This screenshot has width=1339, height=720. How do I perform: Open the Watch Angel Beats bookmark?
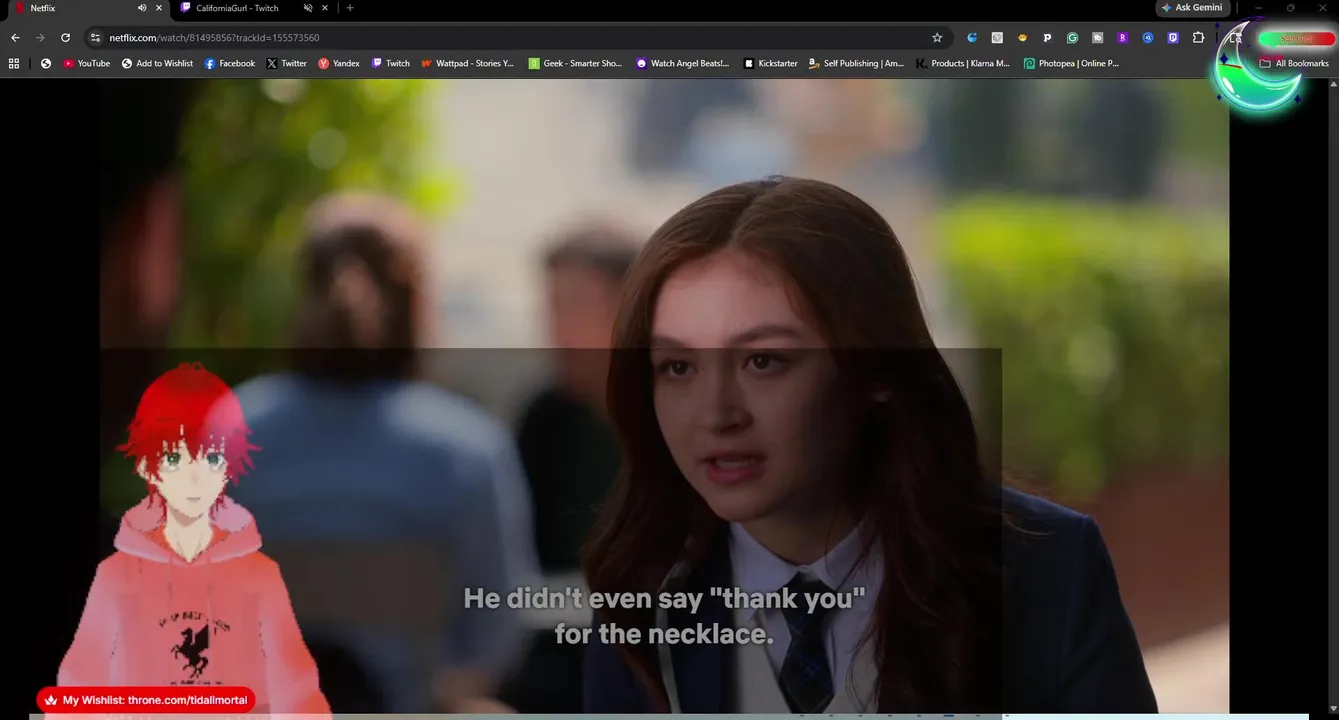pyautogui.click(x=683, y=63)
